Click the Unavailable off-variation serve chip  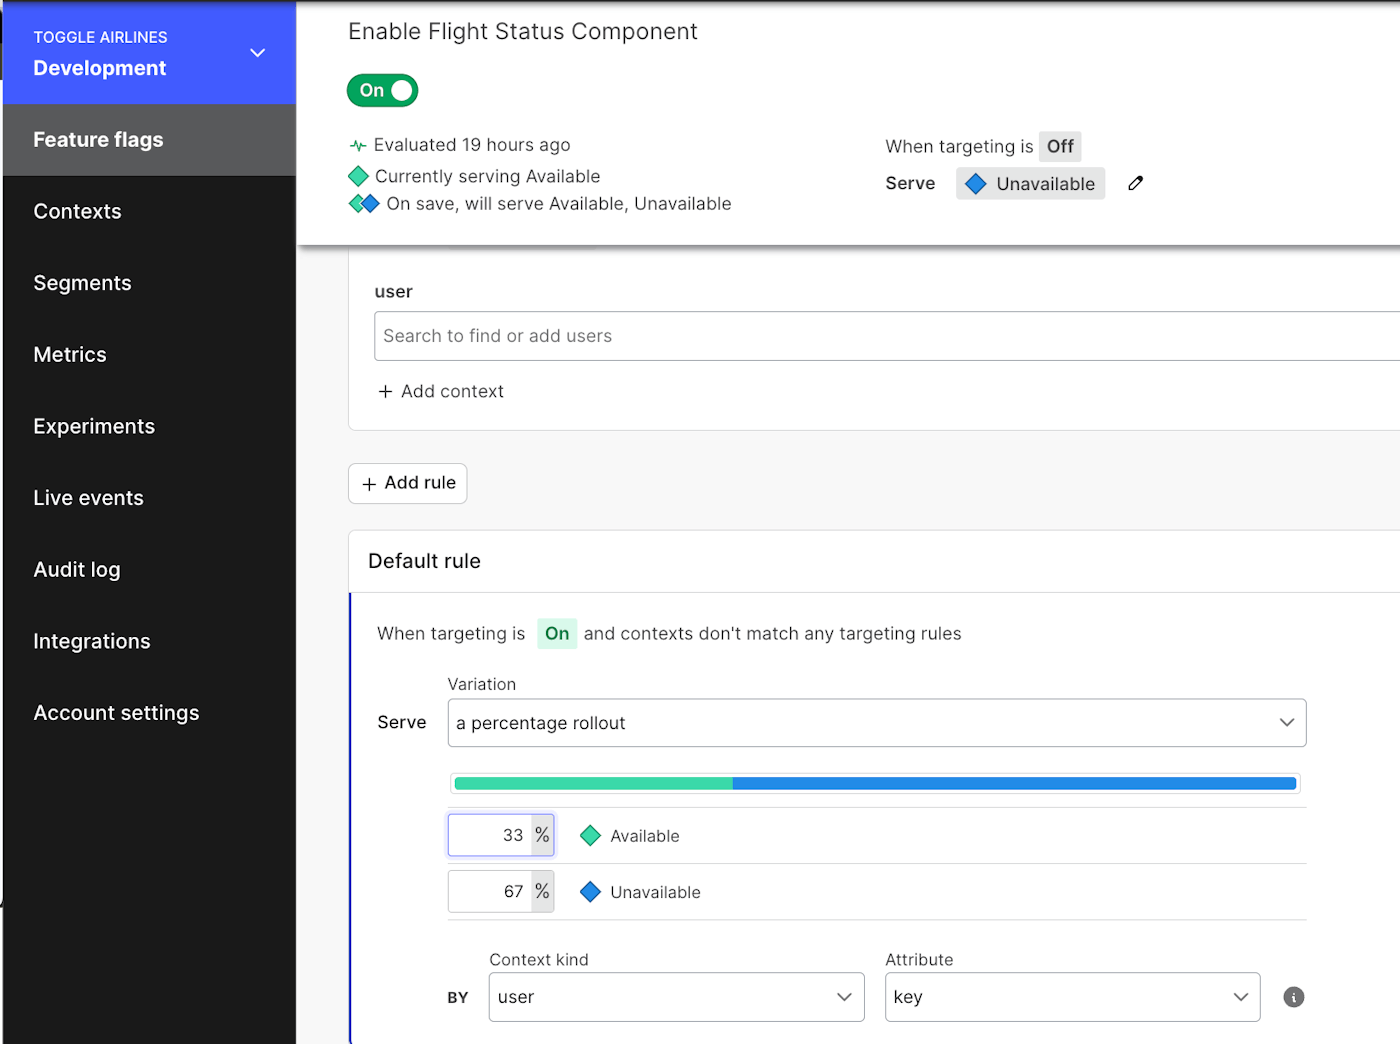click(1030, 184)
